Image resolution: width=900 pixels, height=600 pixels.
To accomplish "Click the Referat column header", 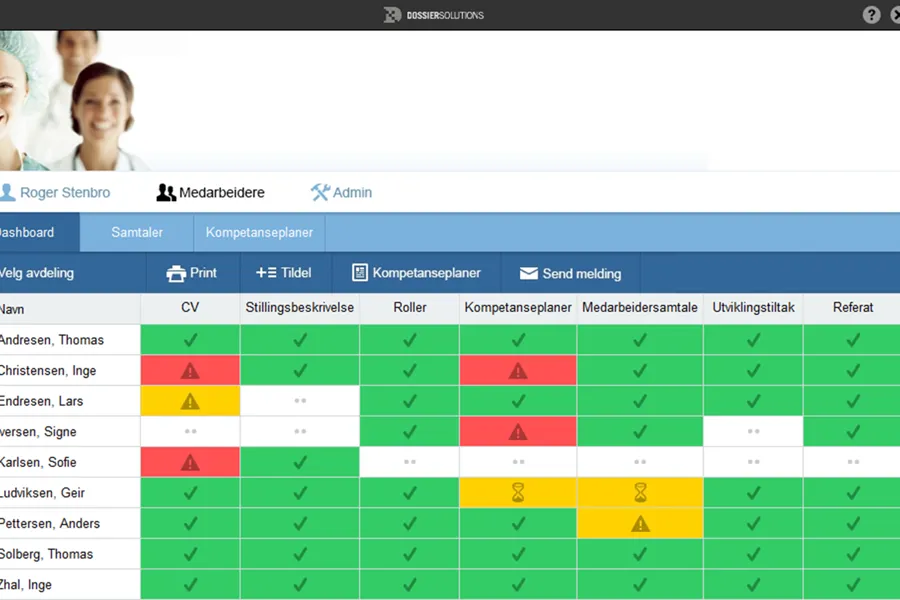I will point(853,308).
